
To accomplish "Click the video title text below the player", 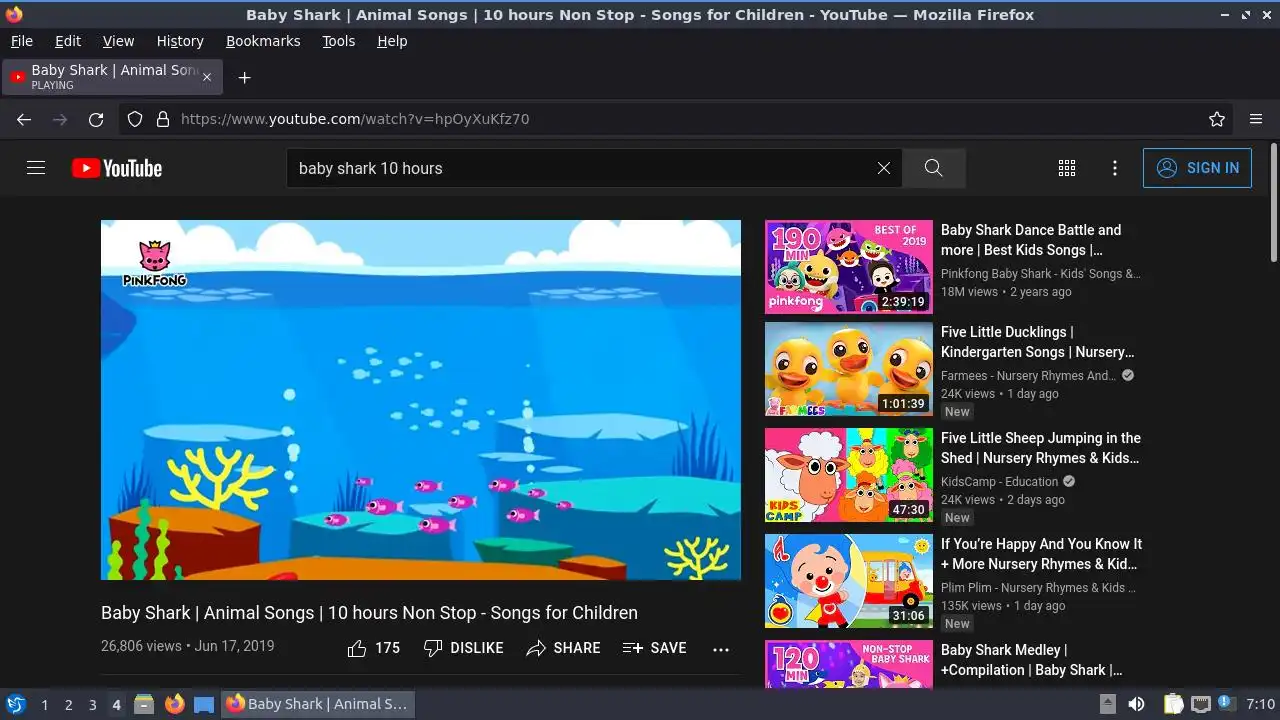I will click(x=369, y=613).
